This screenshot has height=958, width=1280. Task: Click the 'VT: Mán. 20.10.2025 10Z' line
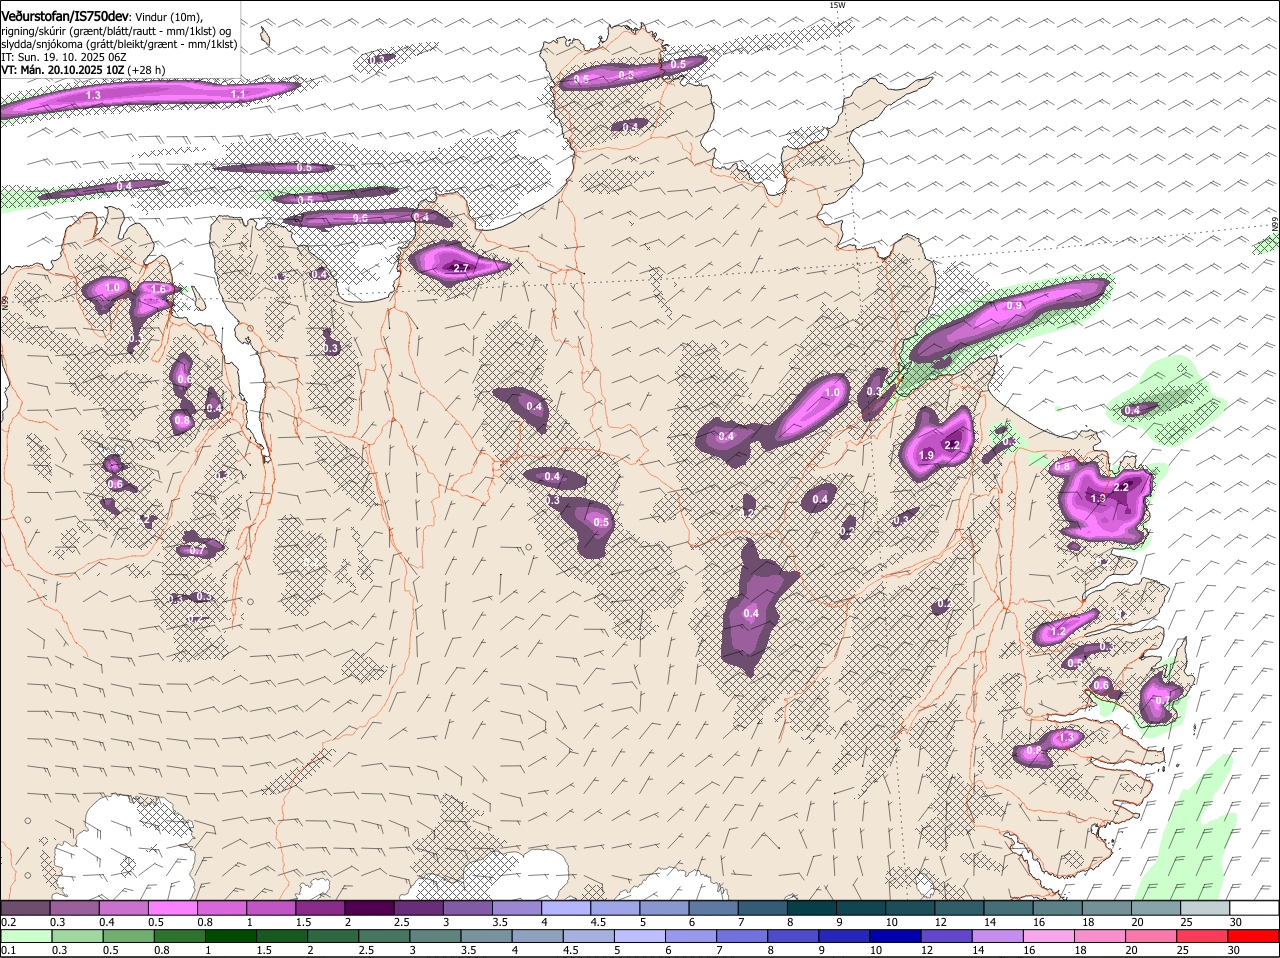point(61,70)
